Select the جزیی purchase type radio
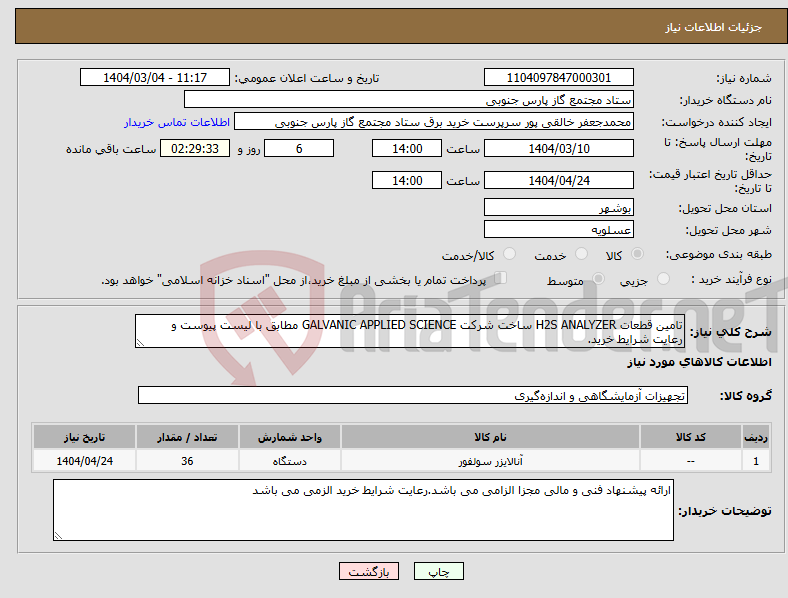This screenshot has height=598, width=788. pyautogui.click(x=663, y=278)
